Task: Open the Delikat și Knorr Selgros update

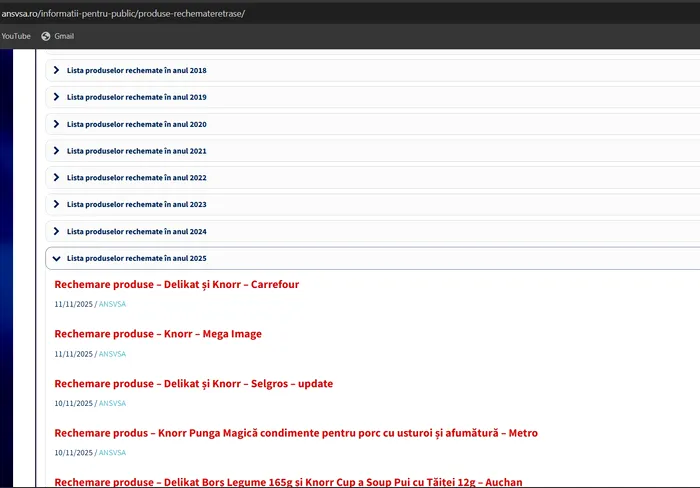Action: pos(193,384)
